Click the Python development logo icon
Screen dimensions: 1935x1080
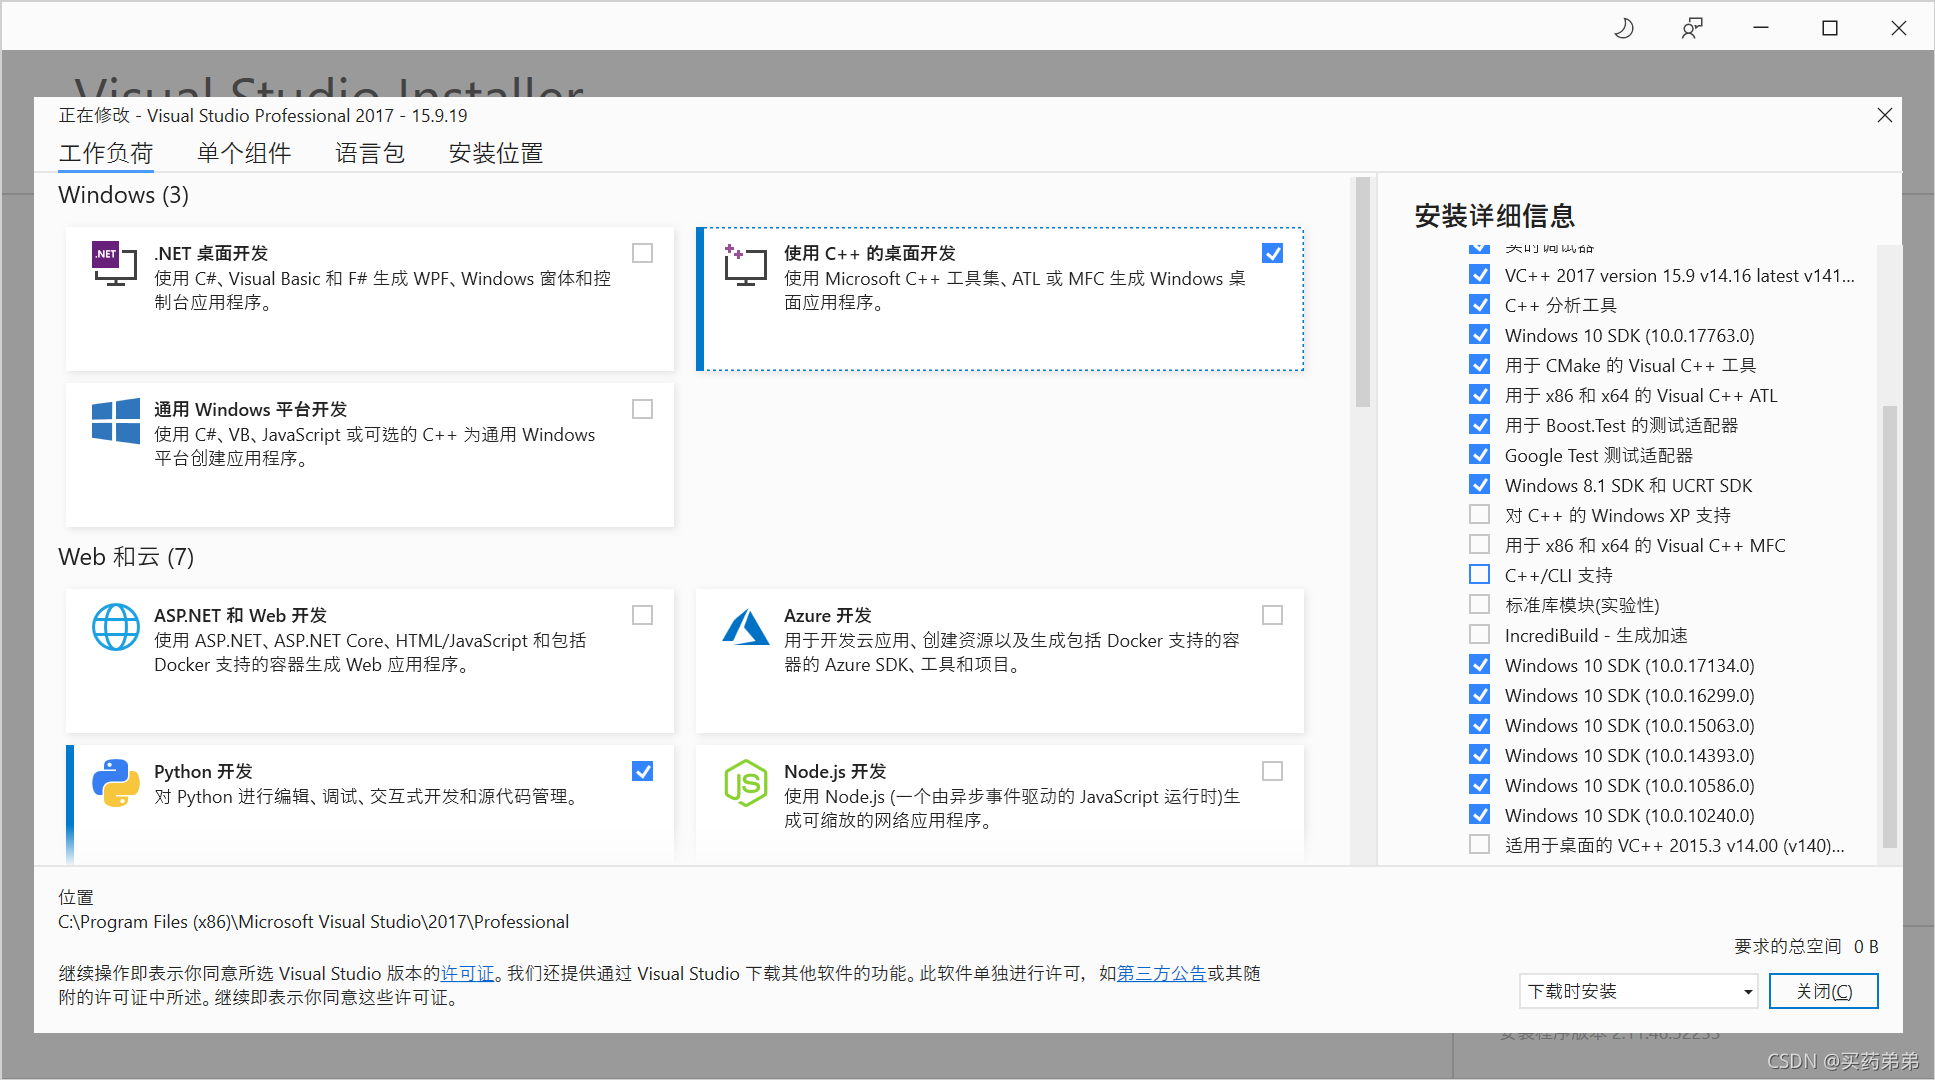115,783
